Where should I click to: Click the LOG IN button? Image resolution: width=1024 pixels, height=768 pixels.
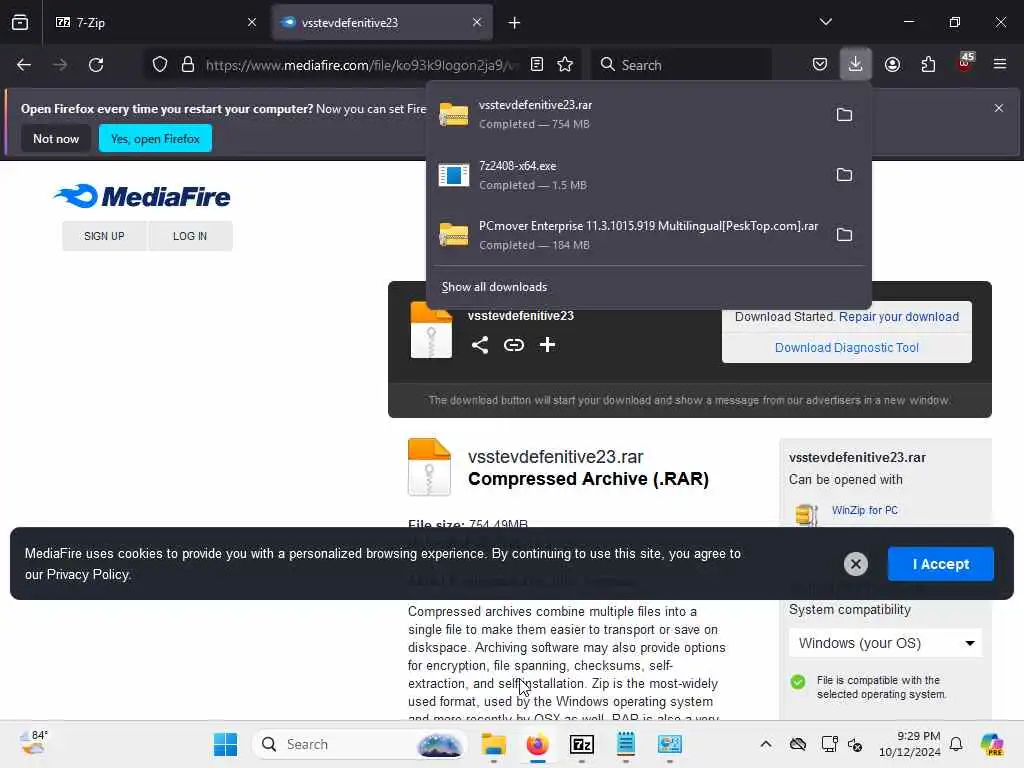[x=190, y=236]
